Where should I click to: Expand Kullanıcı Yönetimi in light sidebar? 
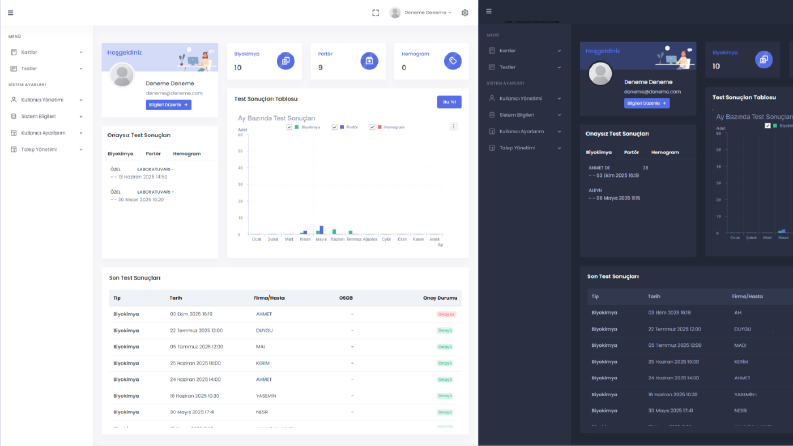[81, 100]
